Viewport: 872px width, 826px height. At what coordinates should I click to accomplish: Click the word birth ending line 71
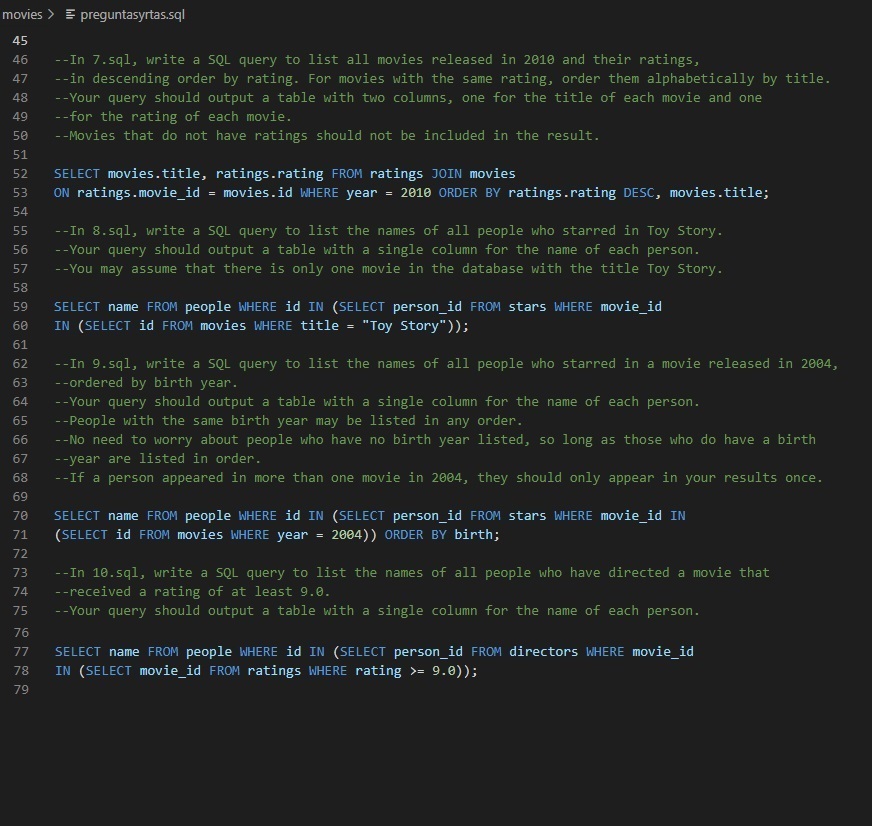pos(474,535)
